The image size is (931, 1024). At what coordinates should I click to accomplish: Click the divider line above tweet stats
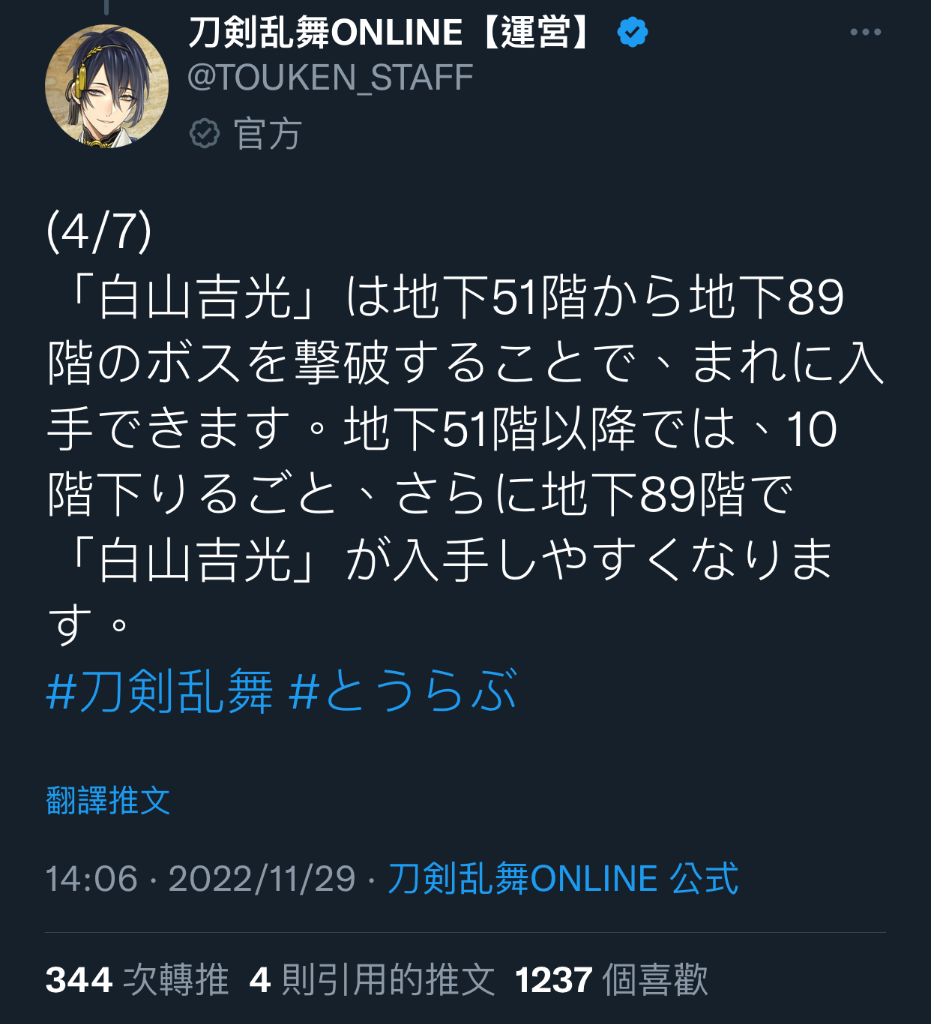(x=466, y=933)
